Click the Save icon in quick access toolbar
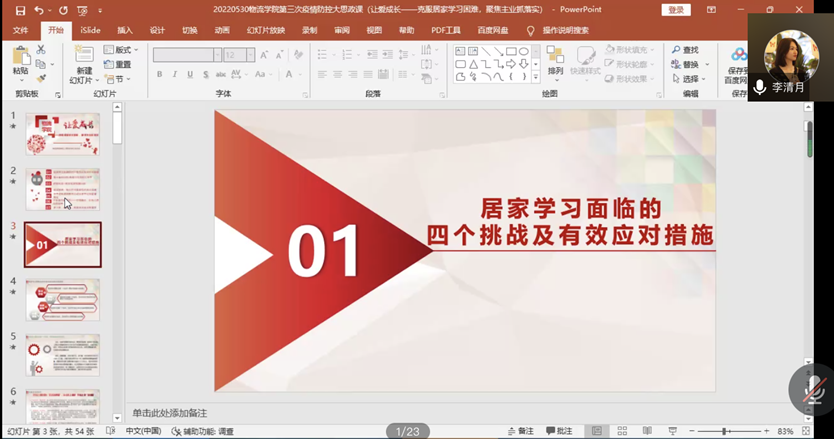834x439 pixels. pos(19,10)
